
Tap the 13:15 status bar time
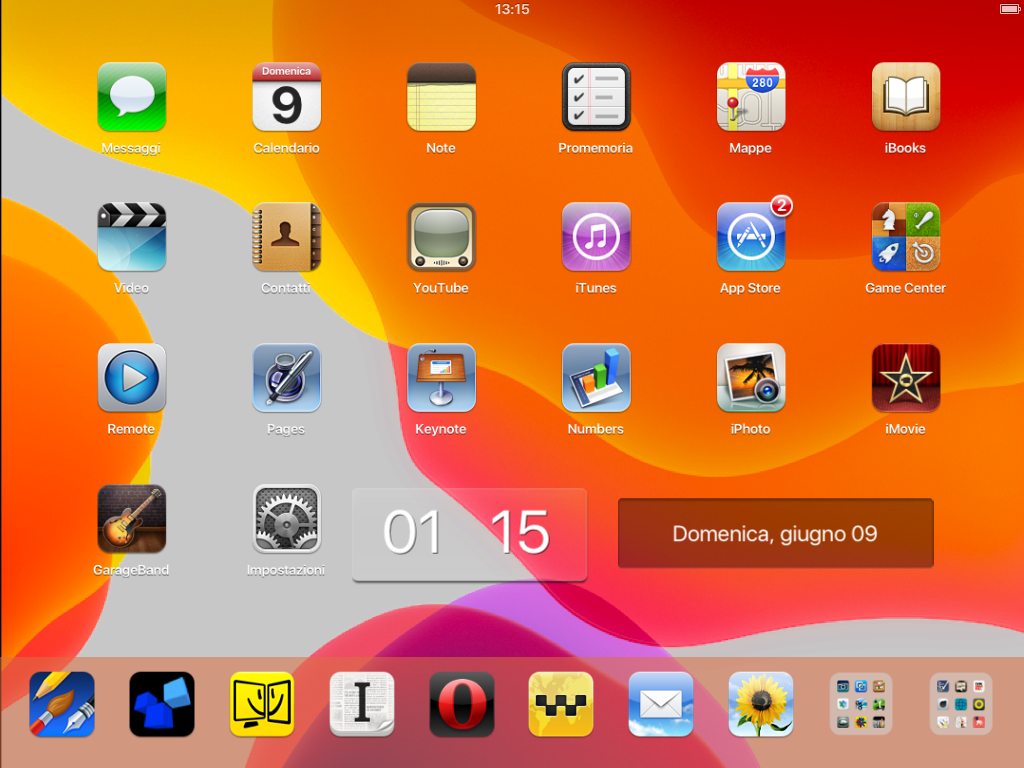[x=512, y=9]
